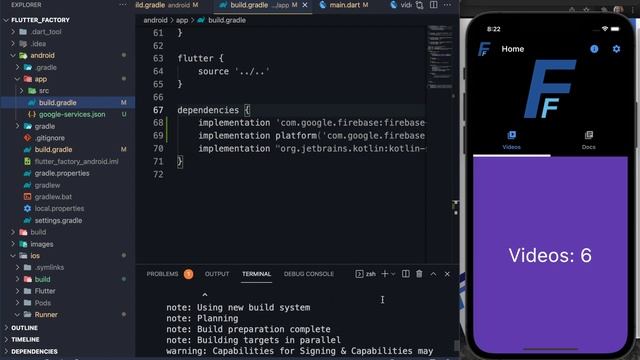
Task: Close the build.gradle app editor tab
Action: point(305,5)
